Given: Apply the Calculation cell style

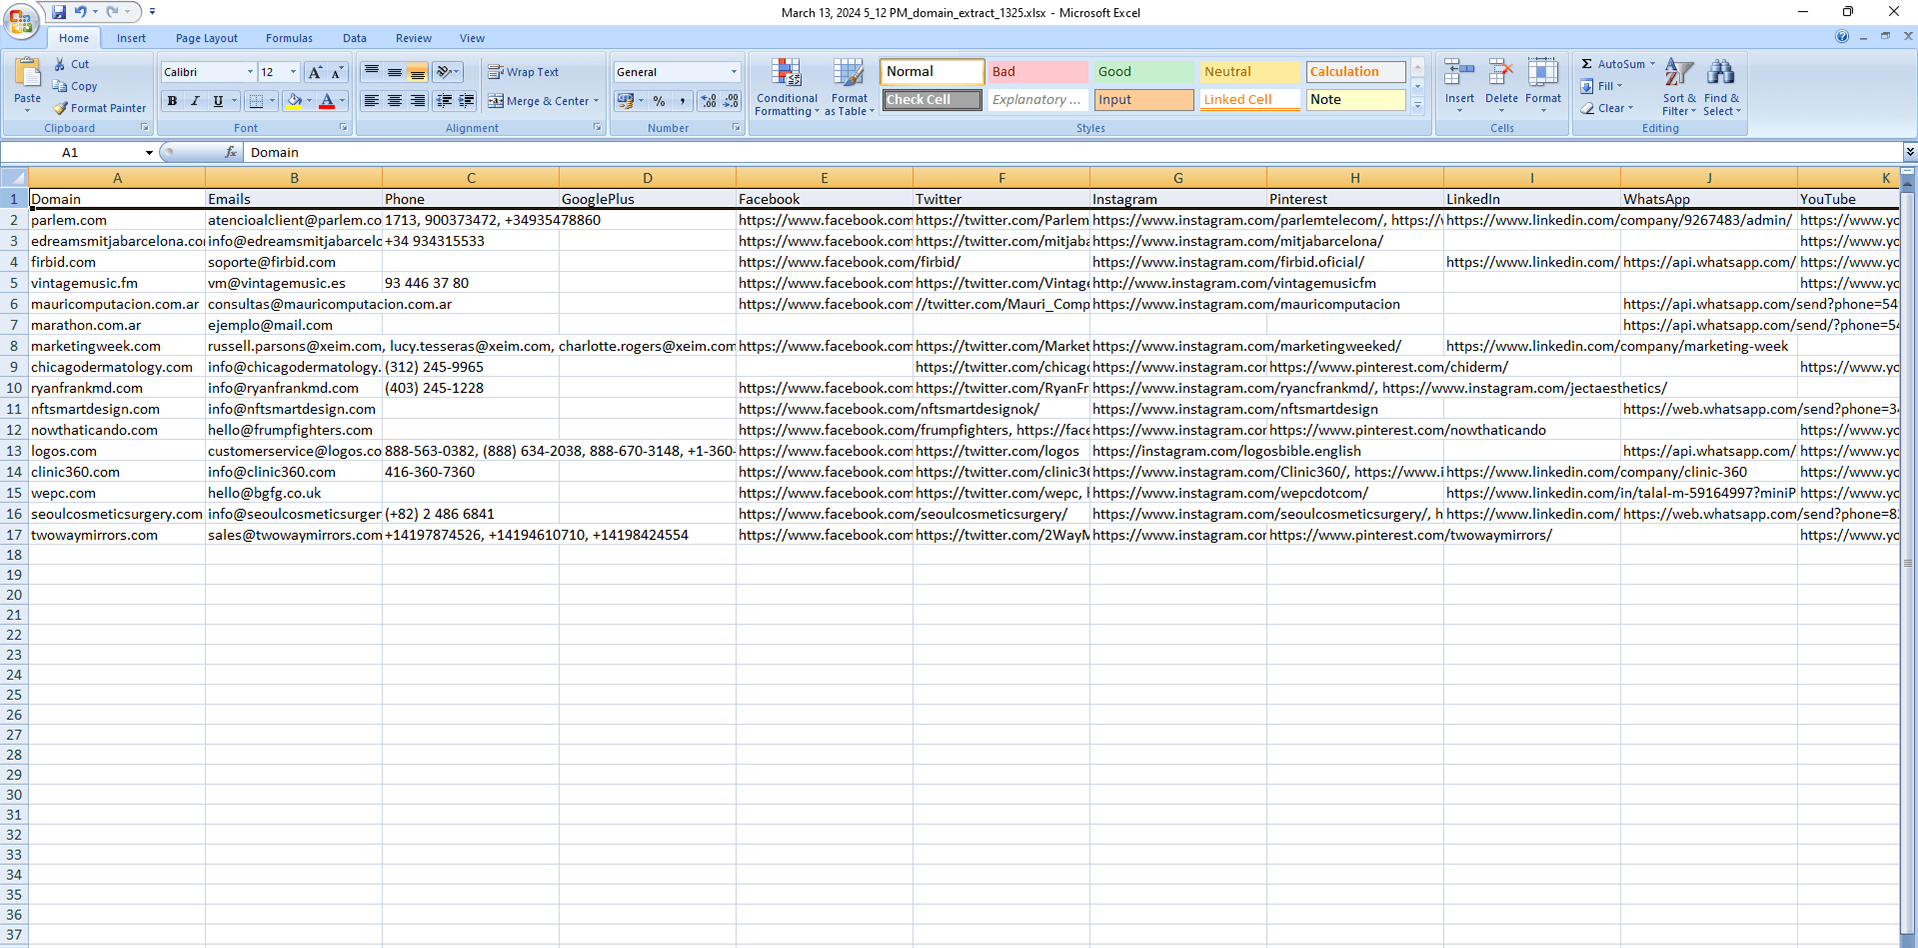Looking at the screenshot, I should coord(1355,72).
